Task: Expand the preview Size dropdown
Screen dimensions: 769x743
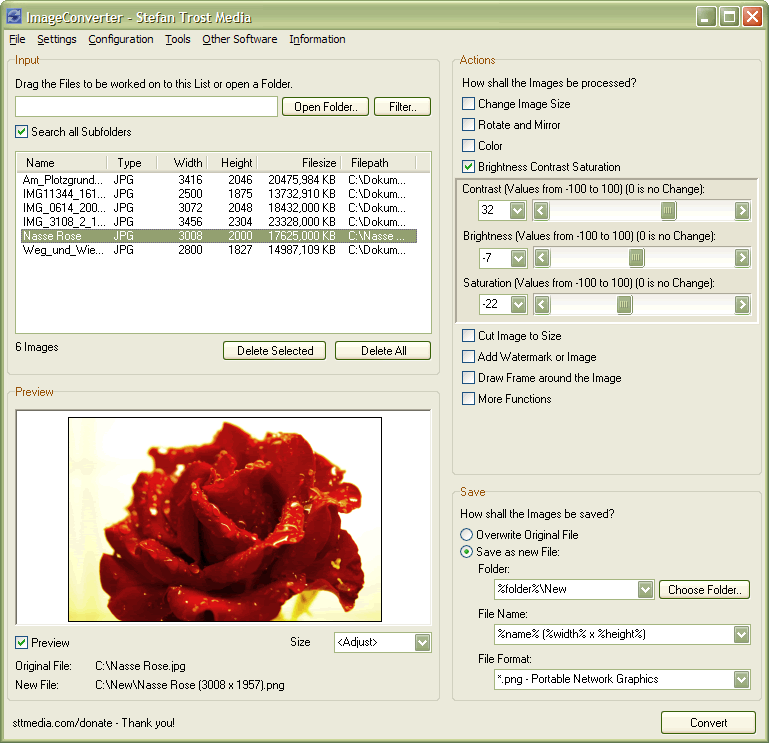Action: [422, 642]
